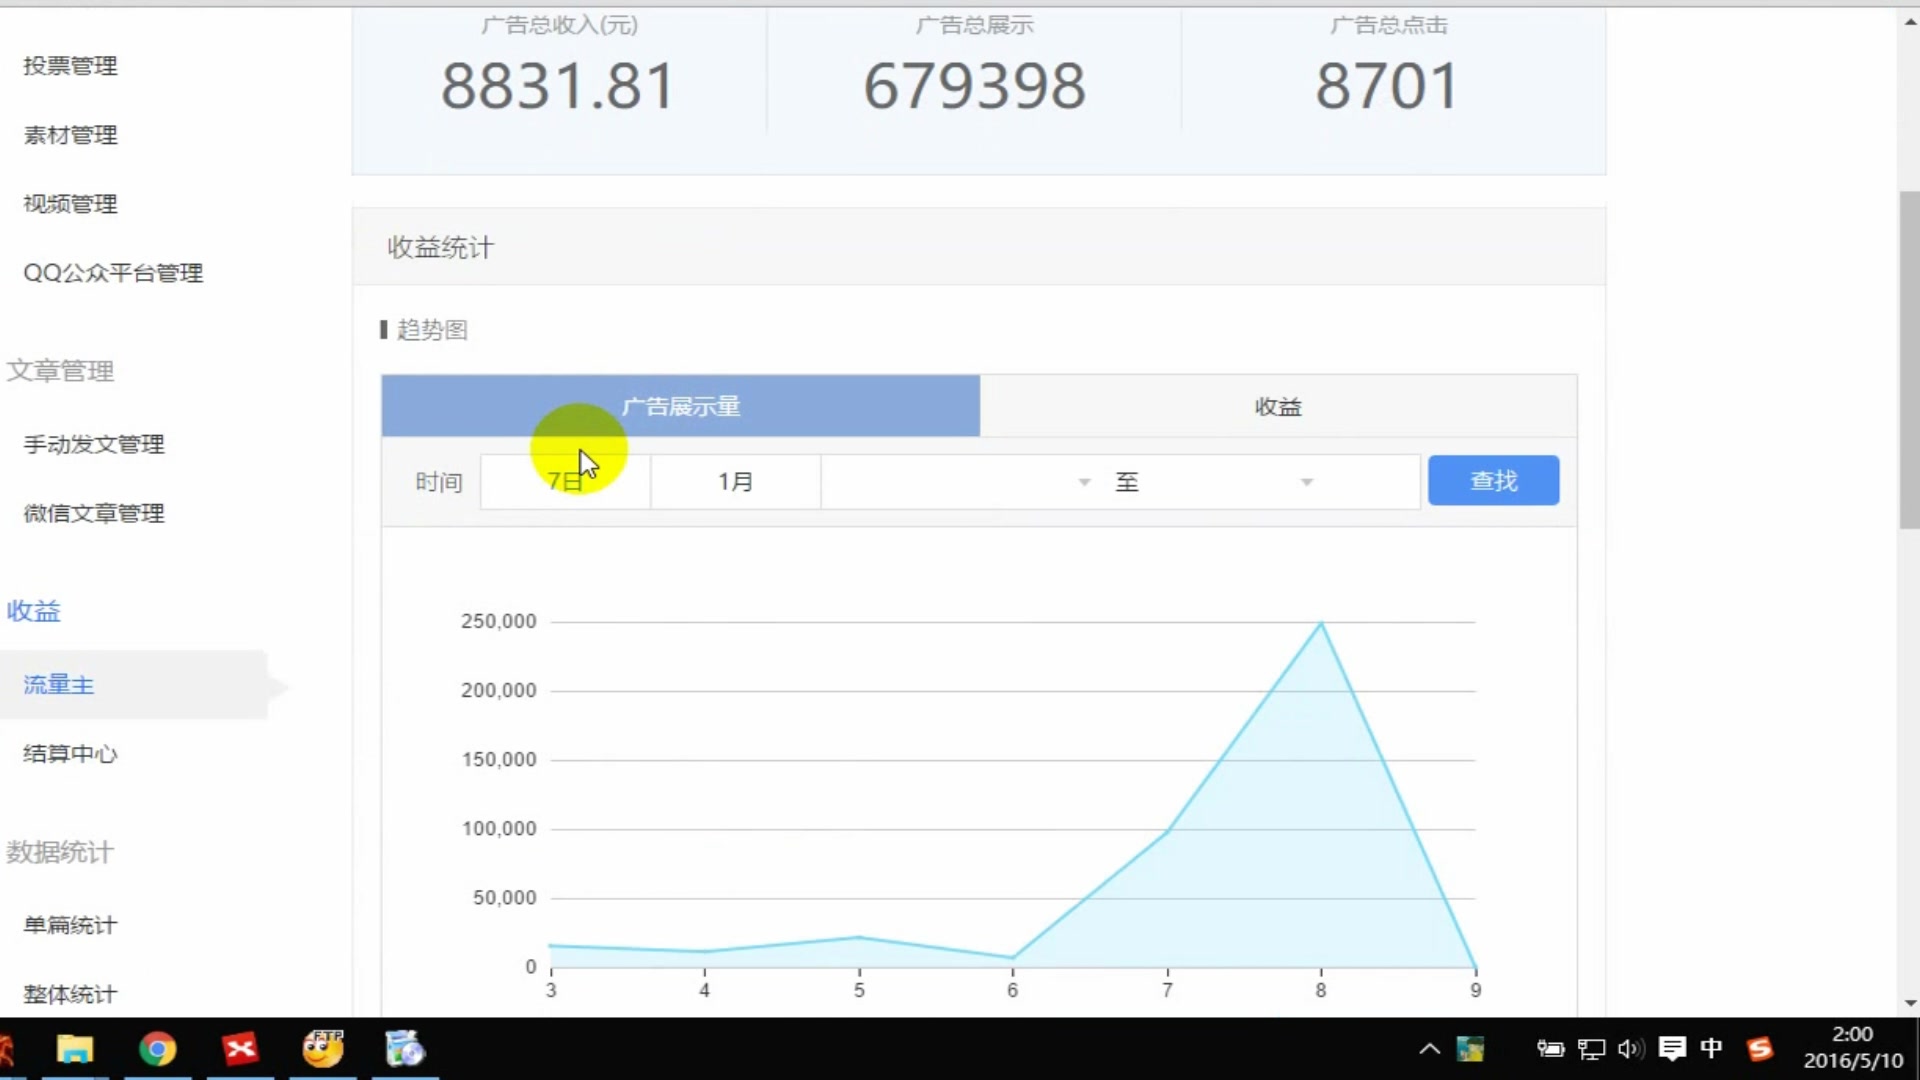This screenshot has height=1080, width=1920.
Task: Click the 数据统计 section heading
Action: point(60,852)
